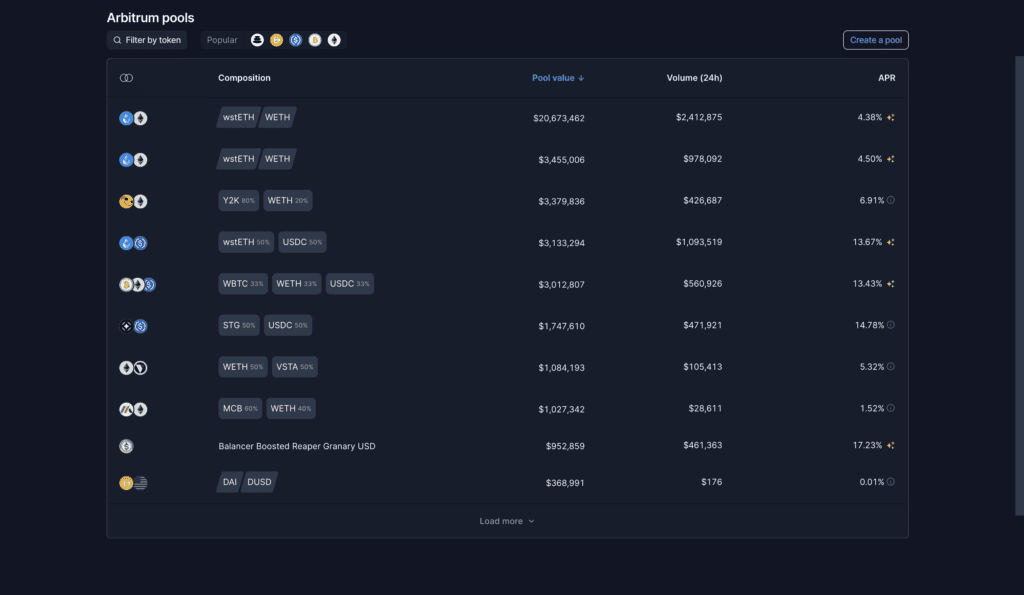The width and height of the screenshot is (1024, 595).
Task: Click the pool value $3,455,006
Action: point(561,160)
